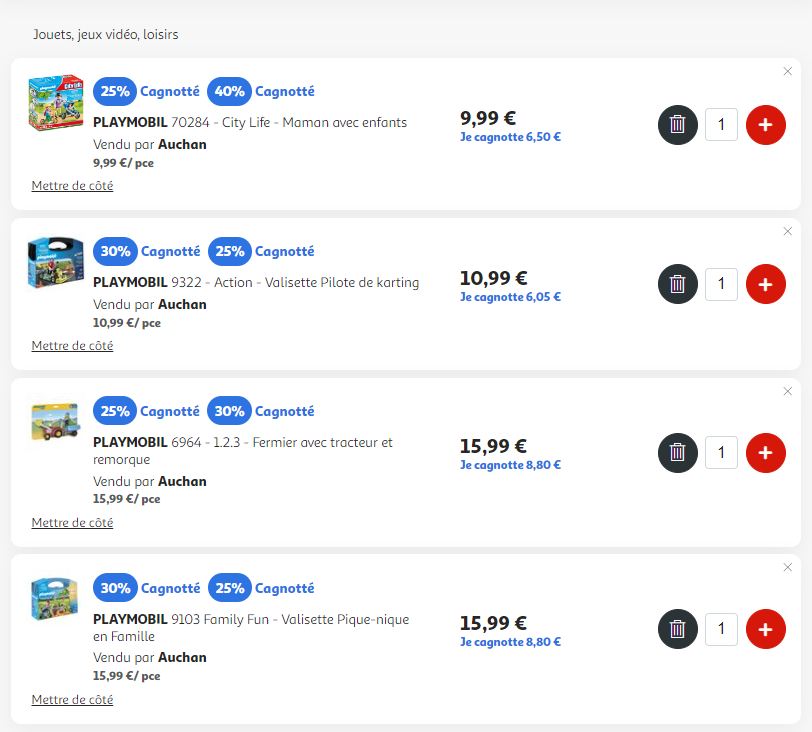
Task: Click plus button for Fermier avec tracteur
Action: point(765,453)
